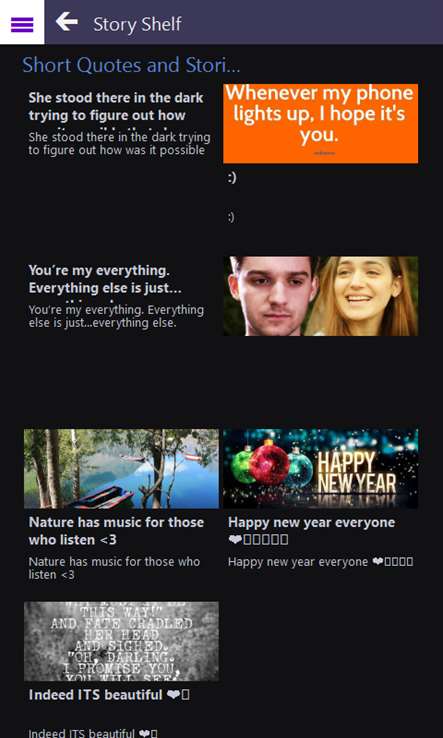Open the grayscale fate quote thumbnail
The height and width of the screenshot is (738, 443).
(x=121, y=641)
